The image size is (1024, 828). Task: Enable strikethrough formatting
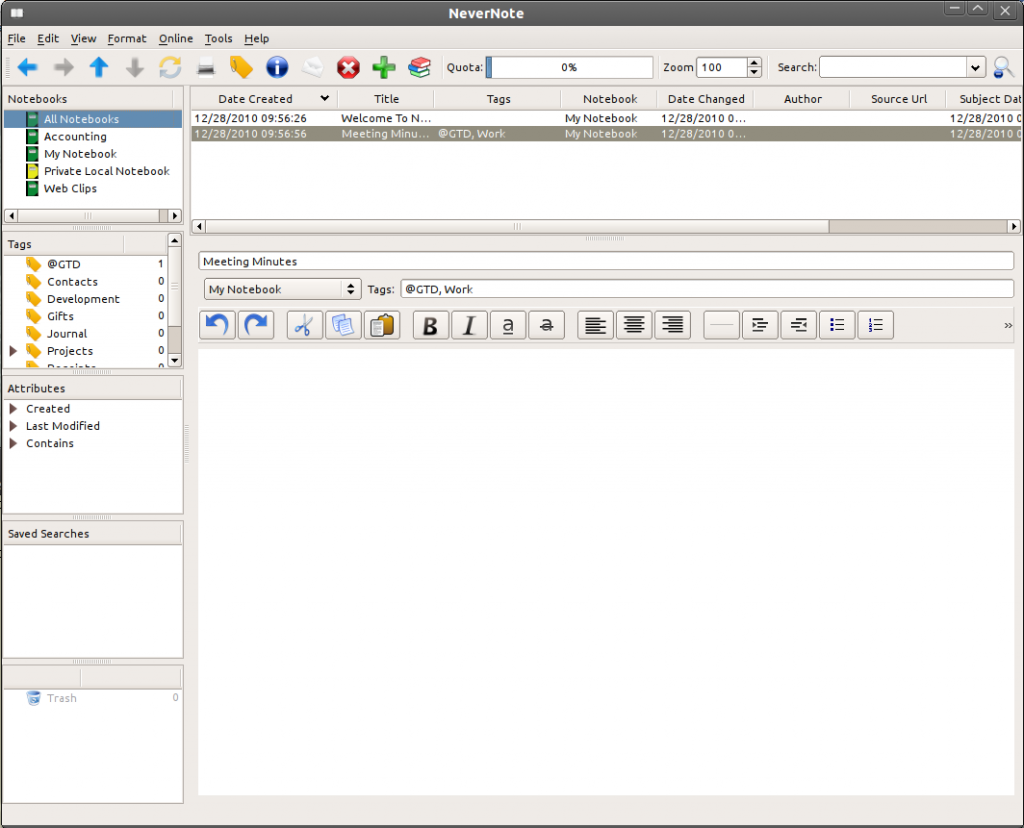click(546, 325)
